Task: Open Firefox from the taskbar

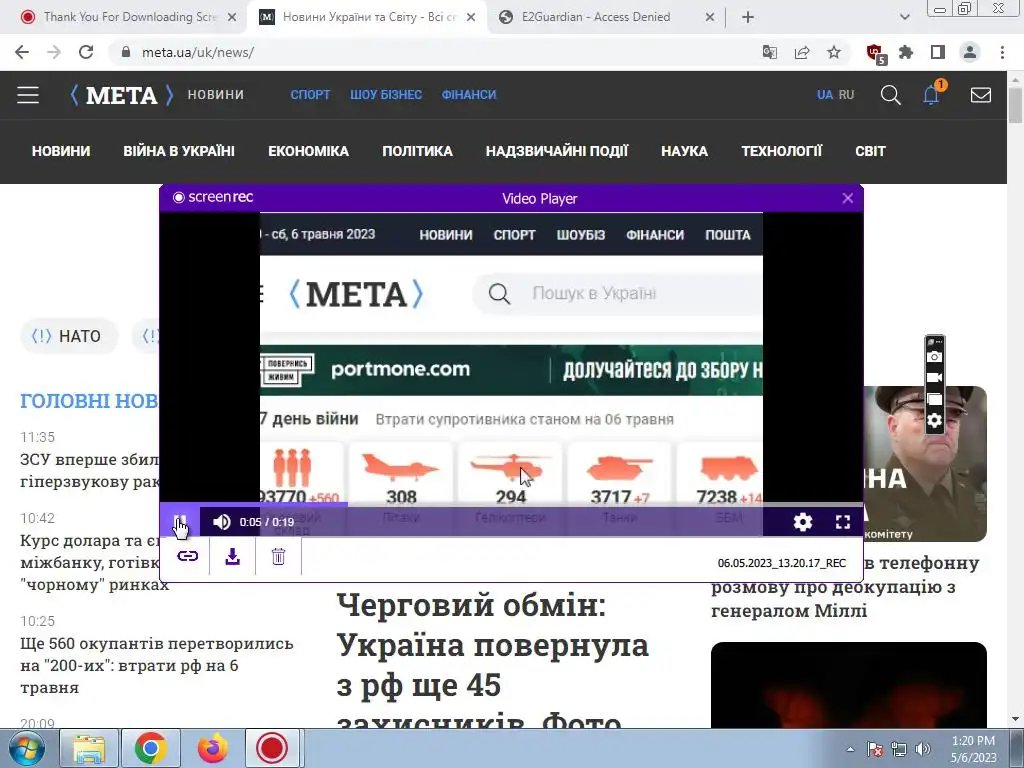Action: coord(213,748)
